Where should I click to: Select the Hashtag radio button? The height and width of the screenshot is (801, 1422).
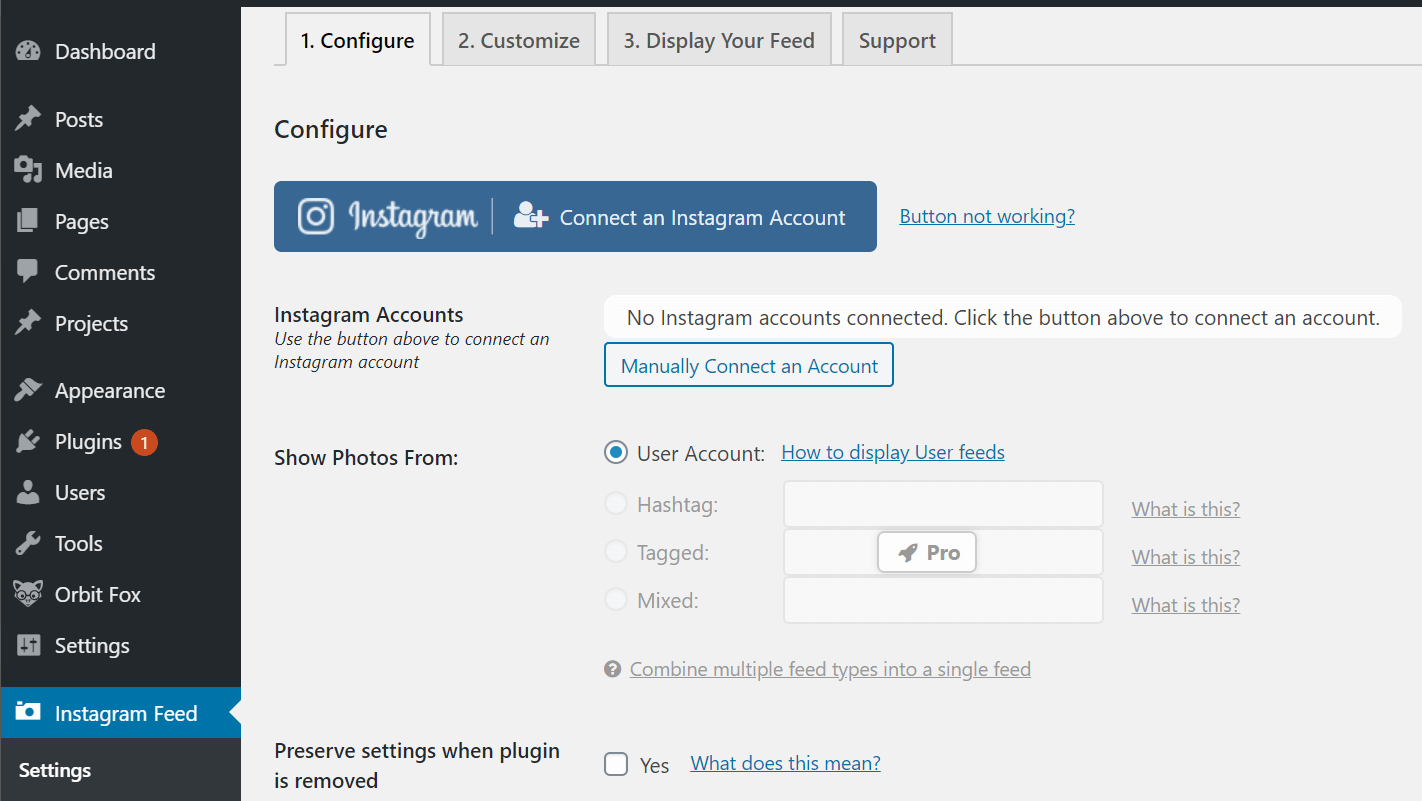point(616,504)
